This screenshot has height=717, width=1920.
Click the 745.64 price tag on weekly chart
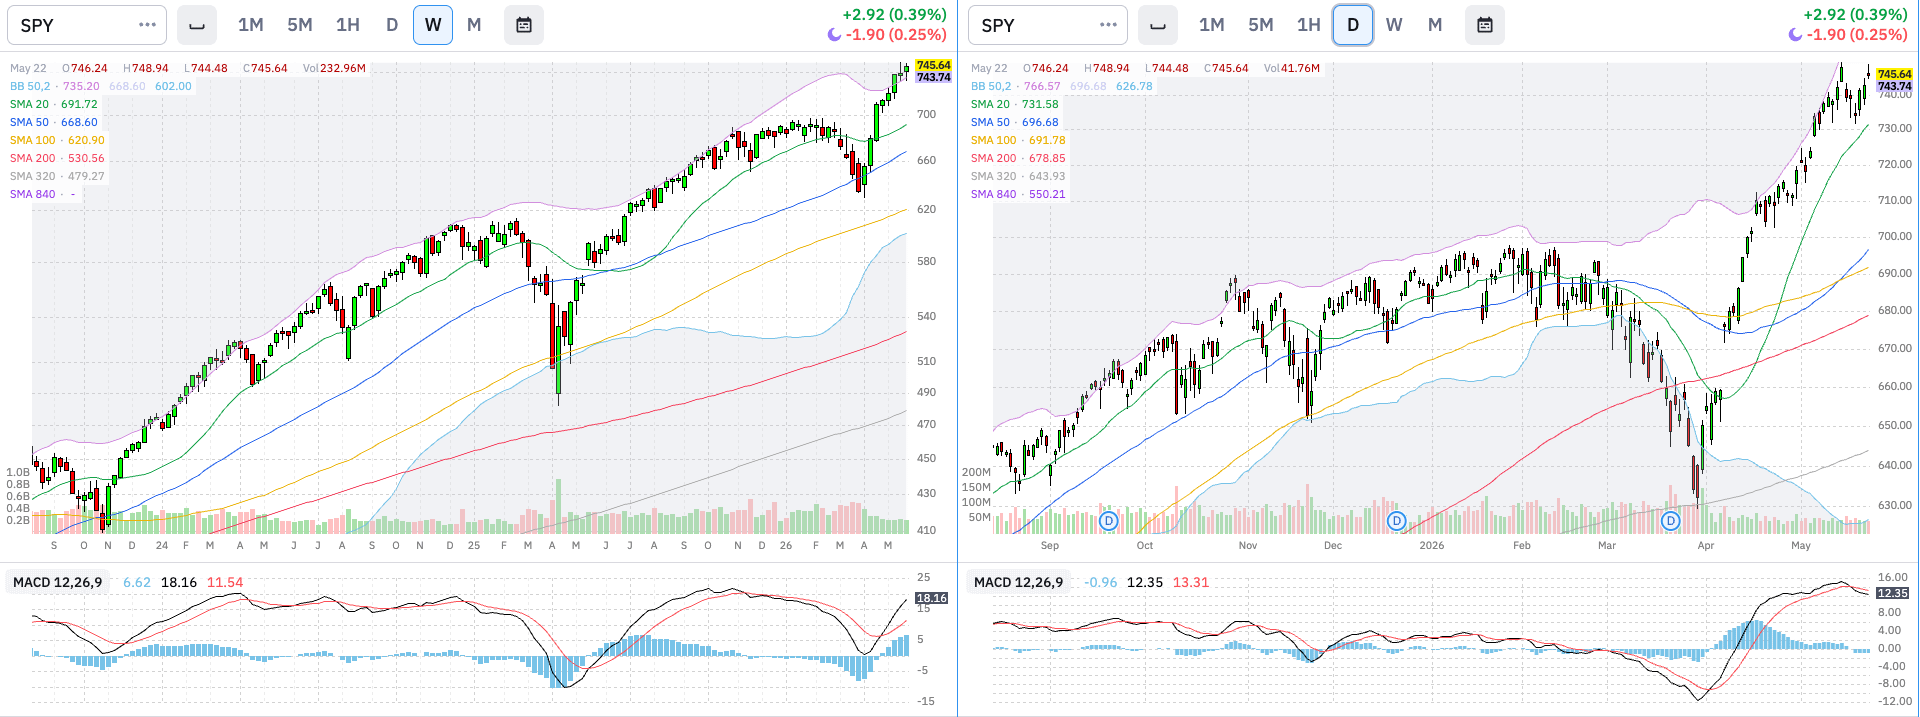pos(933,65)
